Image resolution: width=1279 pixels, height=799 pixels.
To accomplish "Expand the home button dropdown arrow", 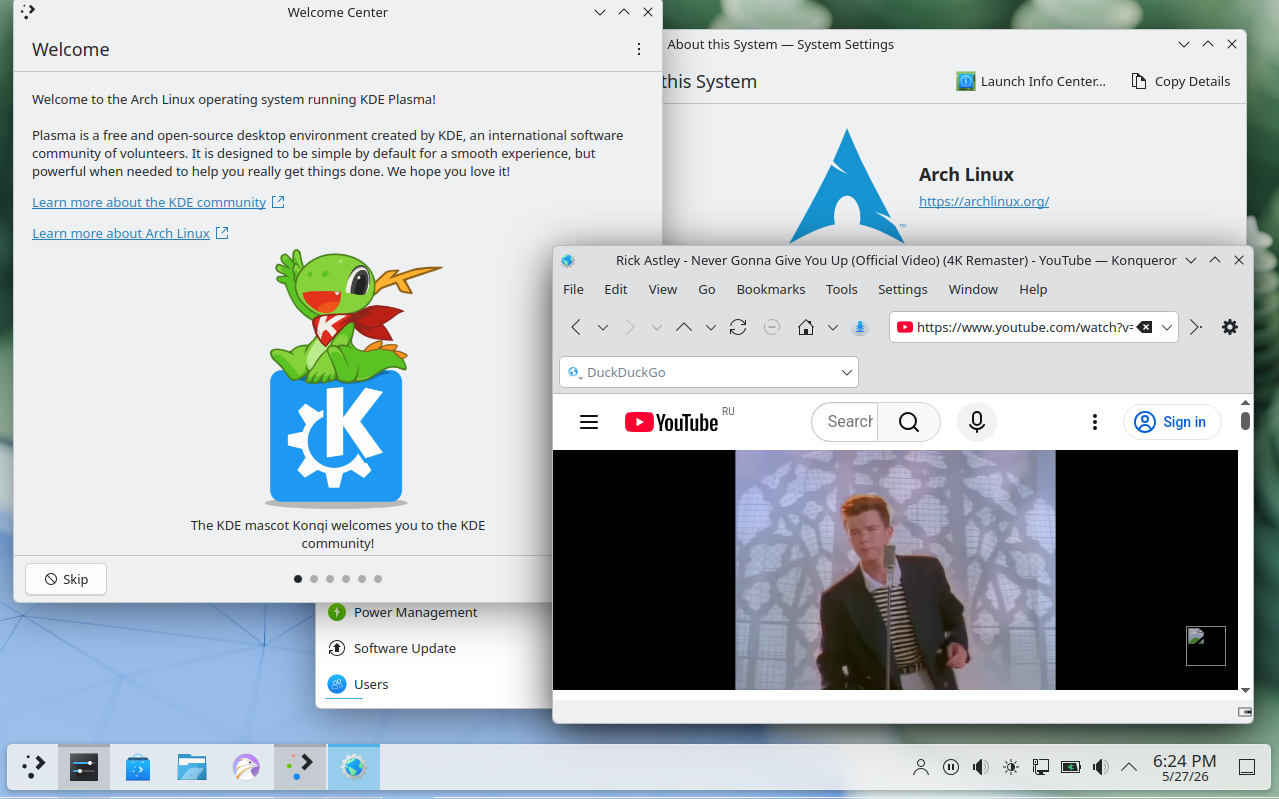I will tap(832, 327).
